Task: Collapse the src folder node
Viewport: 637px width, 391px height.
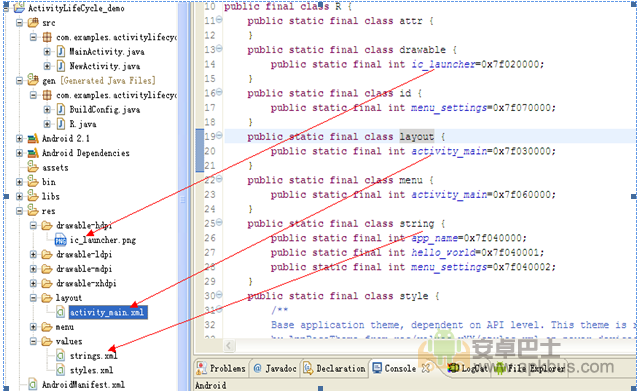Action: pos(19,23)
